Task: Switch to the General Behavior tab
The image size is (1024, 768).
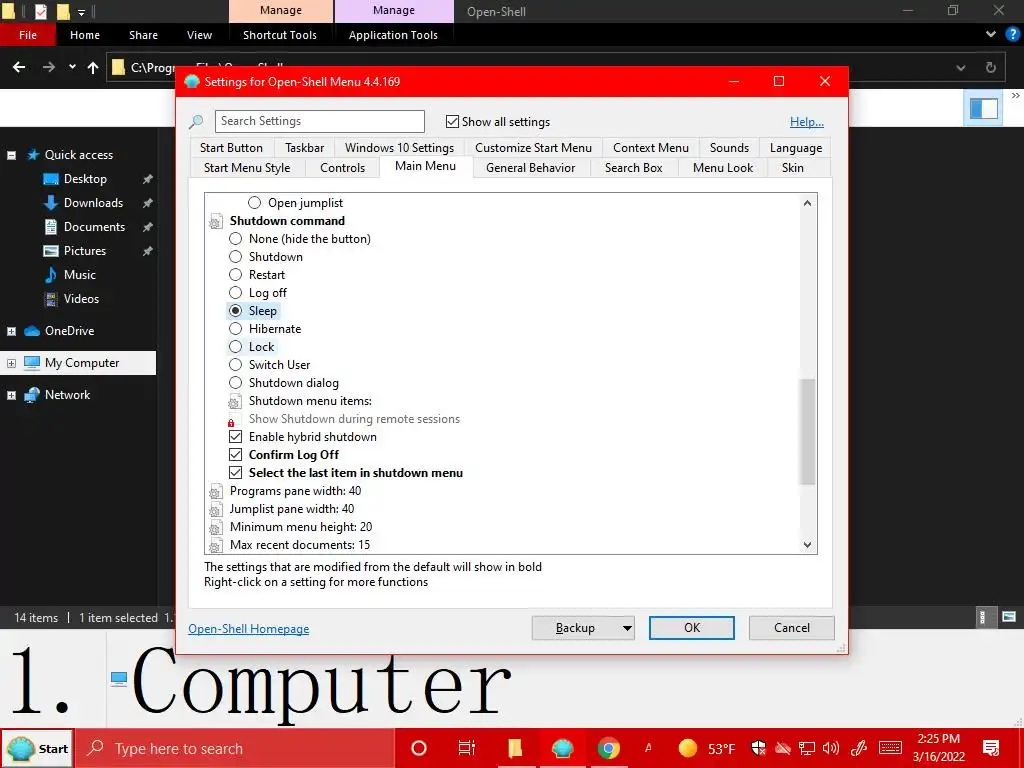Action: [530, 168]
